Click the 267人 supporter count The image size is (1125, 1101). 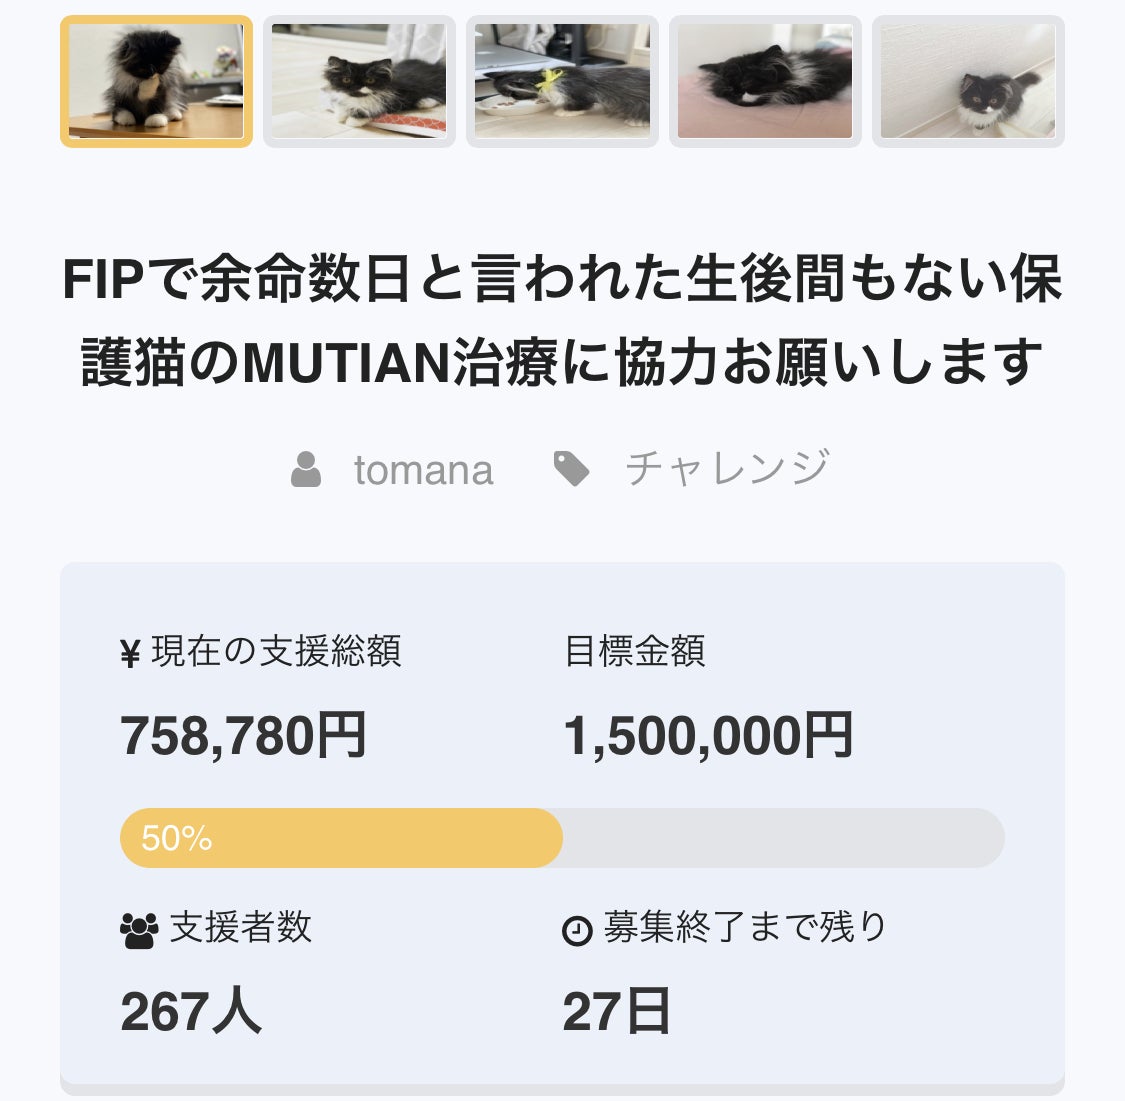coord(191,1011)
